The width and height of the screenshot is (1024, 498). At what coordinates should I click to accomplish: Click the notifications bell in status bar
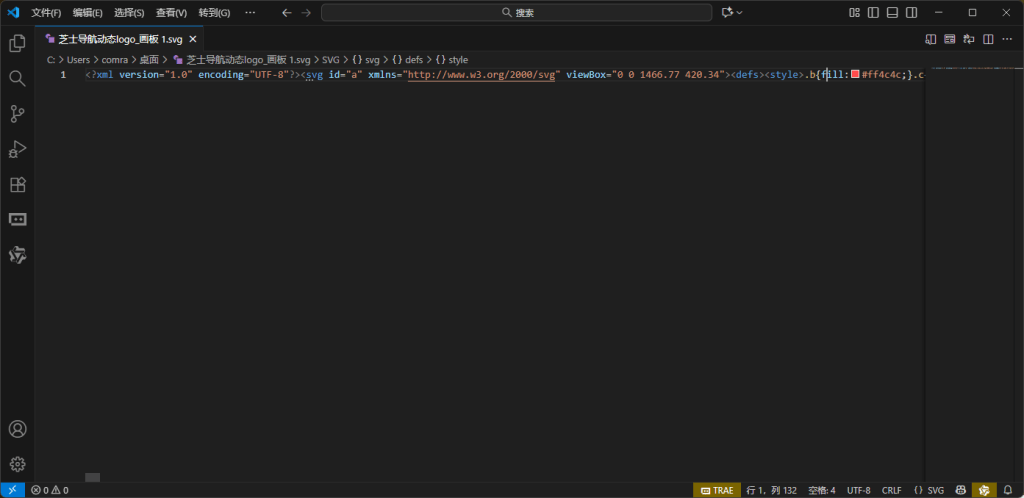coord(1007,490)
